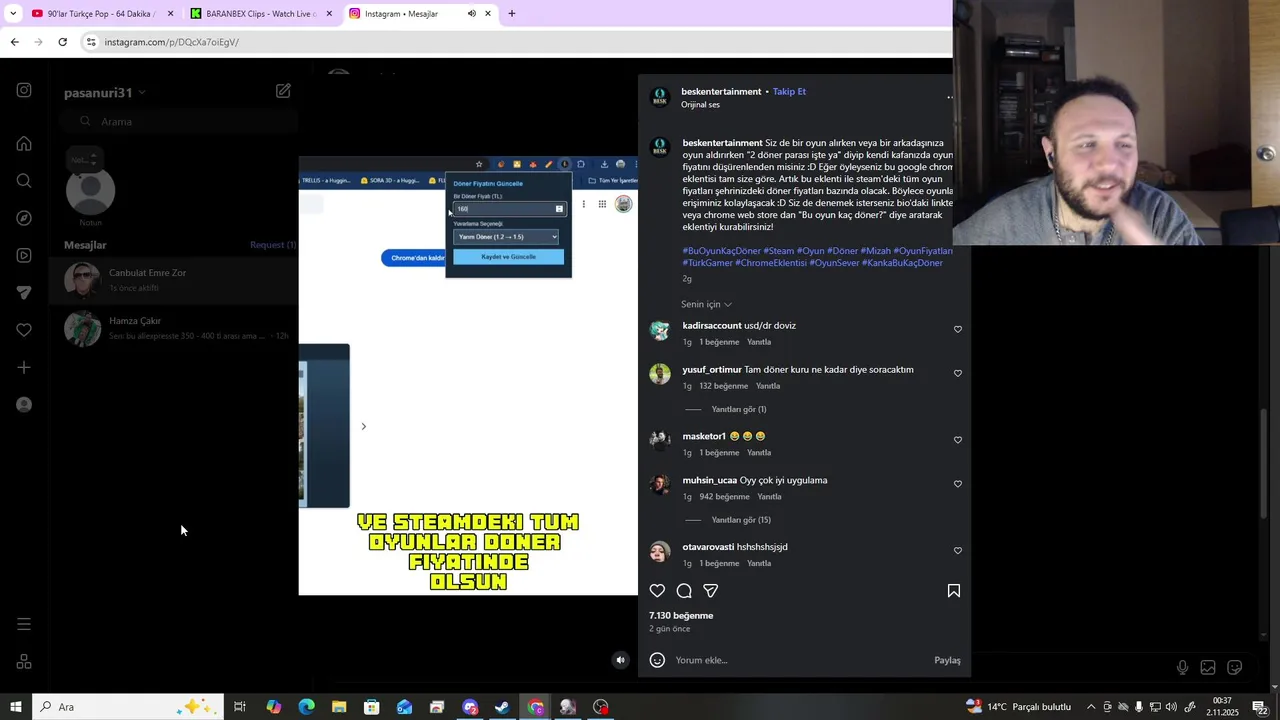Open the Windows Start menu

pyautogui.click(x=15, y=707)
